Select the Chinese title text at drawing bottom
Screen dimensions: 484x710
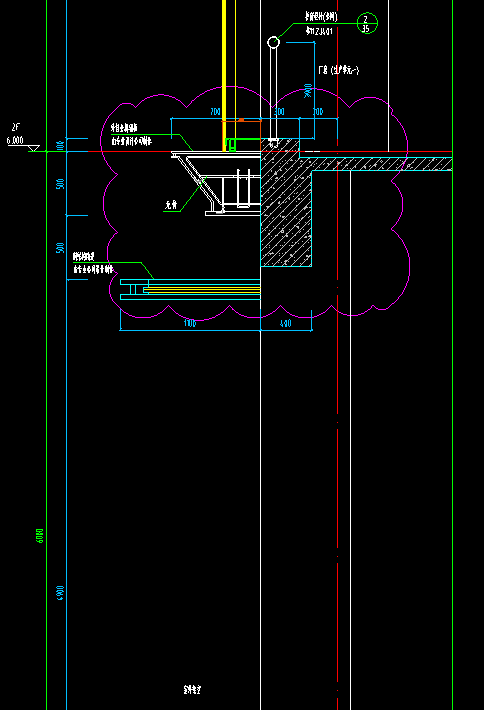[x=192, y=690]
